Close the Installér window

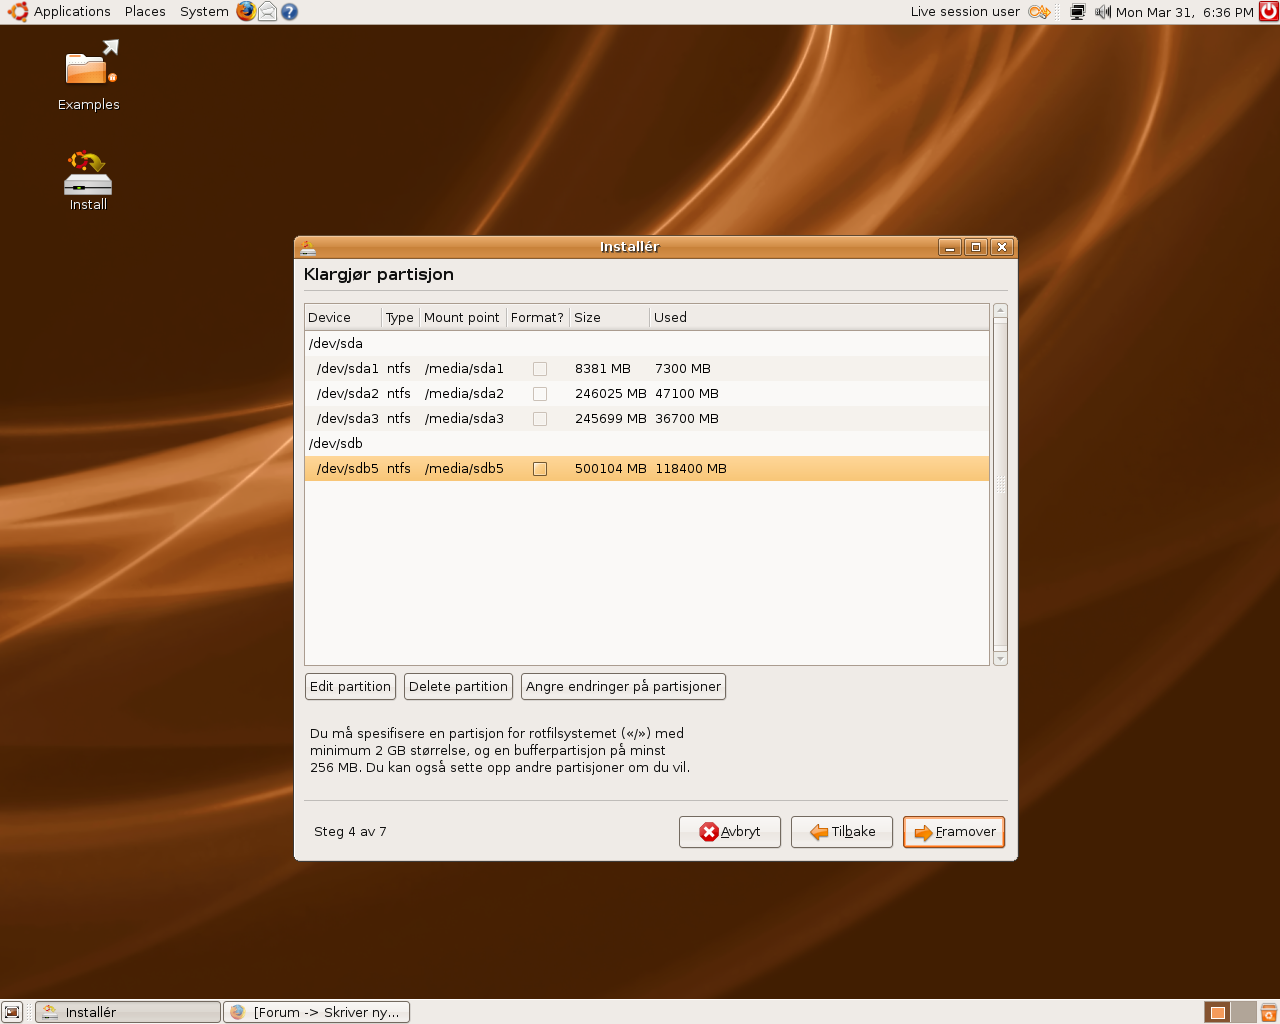tap(1002, 247)
